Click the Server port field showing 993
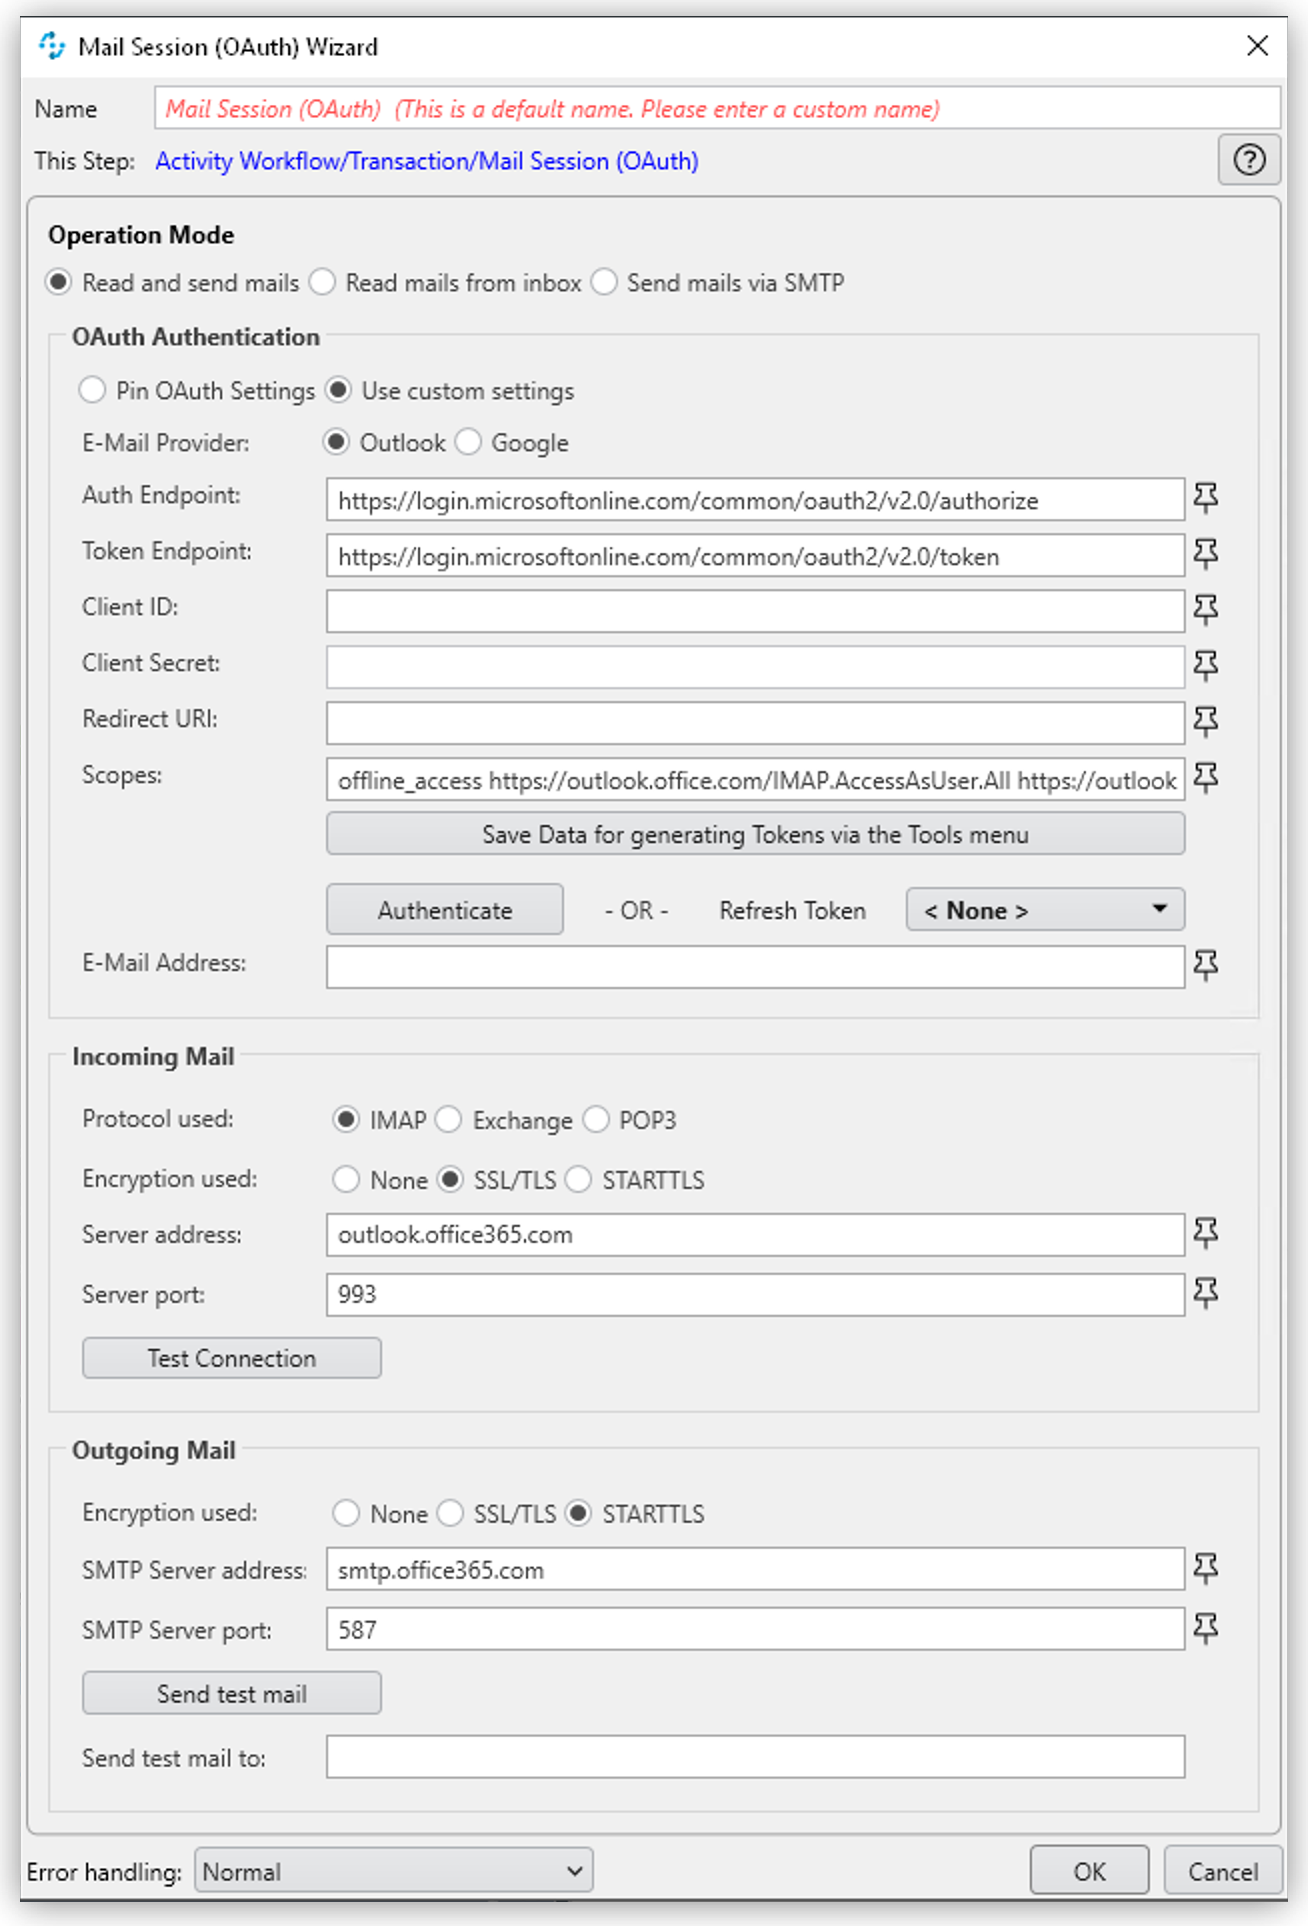Screen dimensions: 1308x1926 (x=755, y=1295)
